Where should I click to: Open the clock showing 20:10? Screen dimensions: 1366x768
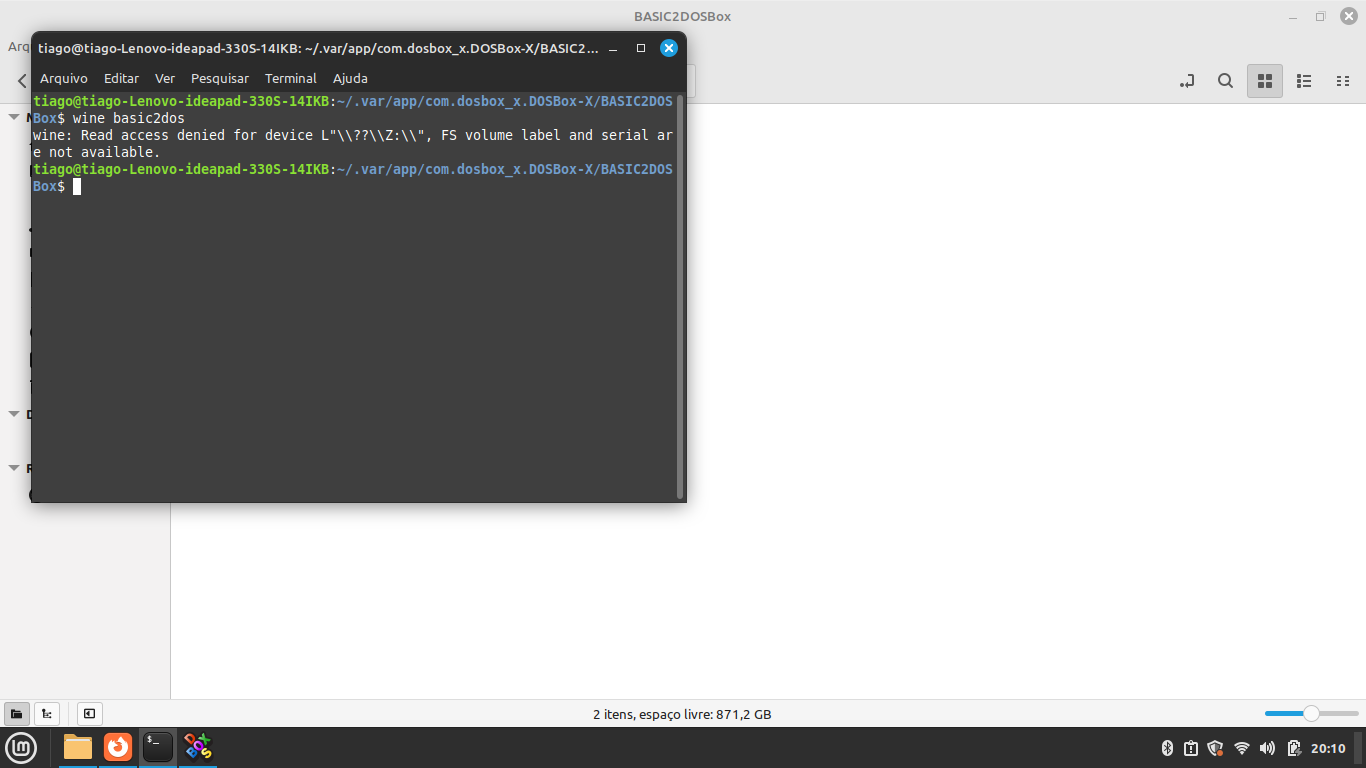pyautogui.click(x=1328, y=748)
